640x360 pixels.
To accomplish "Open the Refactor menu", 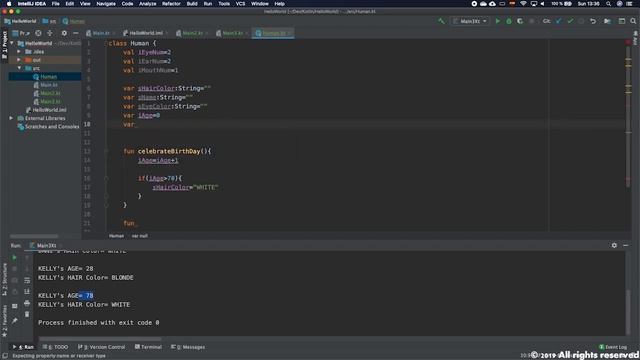I will (171, 4).
